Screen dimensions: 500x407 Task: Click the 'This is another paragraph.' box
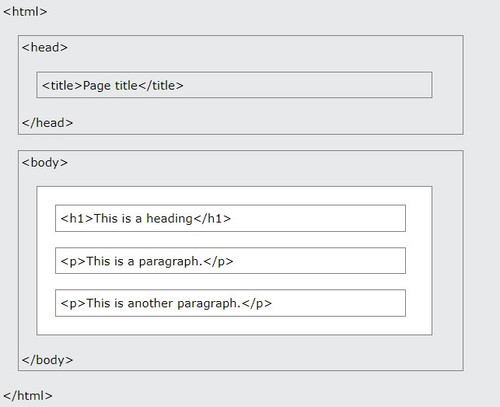[230, 303]
